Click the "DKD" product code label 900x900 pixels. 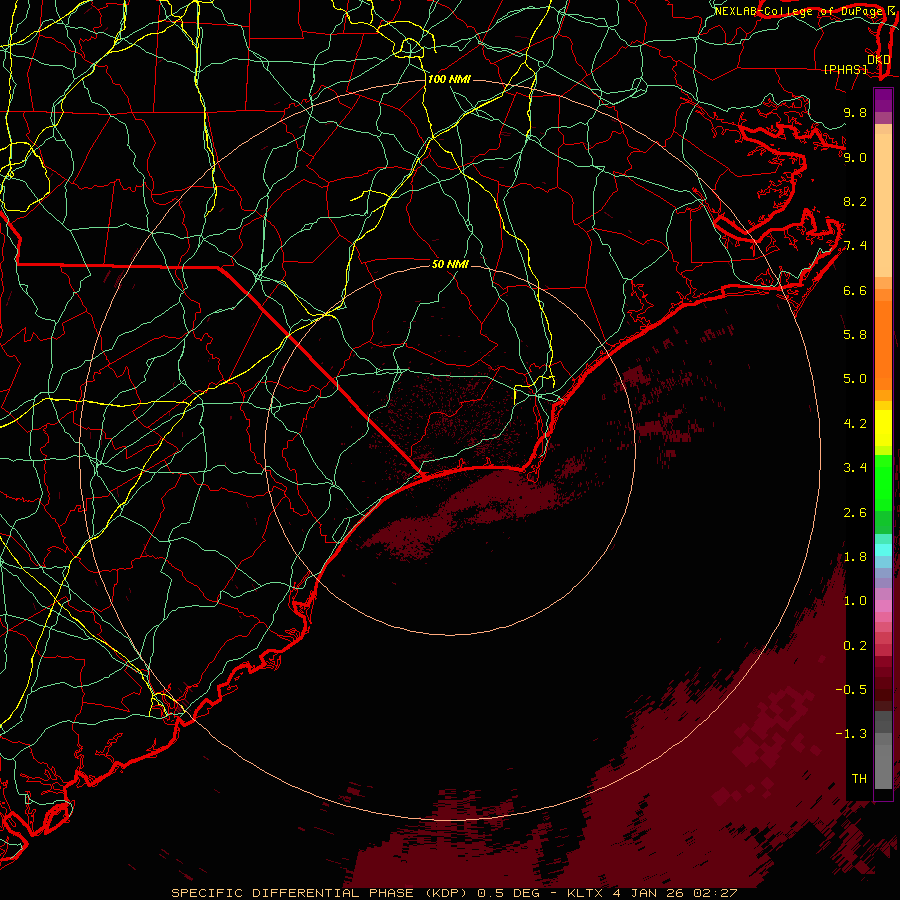pos(878,59)
